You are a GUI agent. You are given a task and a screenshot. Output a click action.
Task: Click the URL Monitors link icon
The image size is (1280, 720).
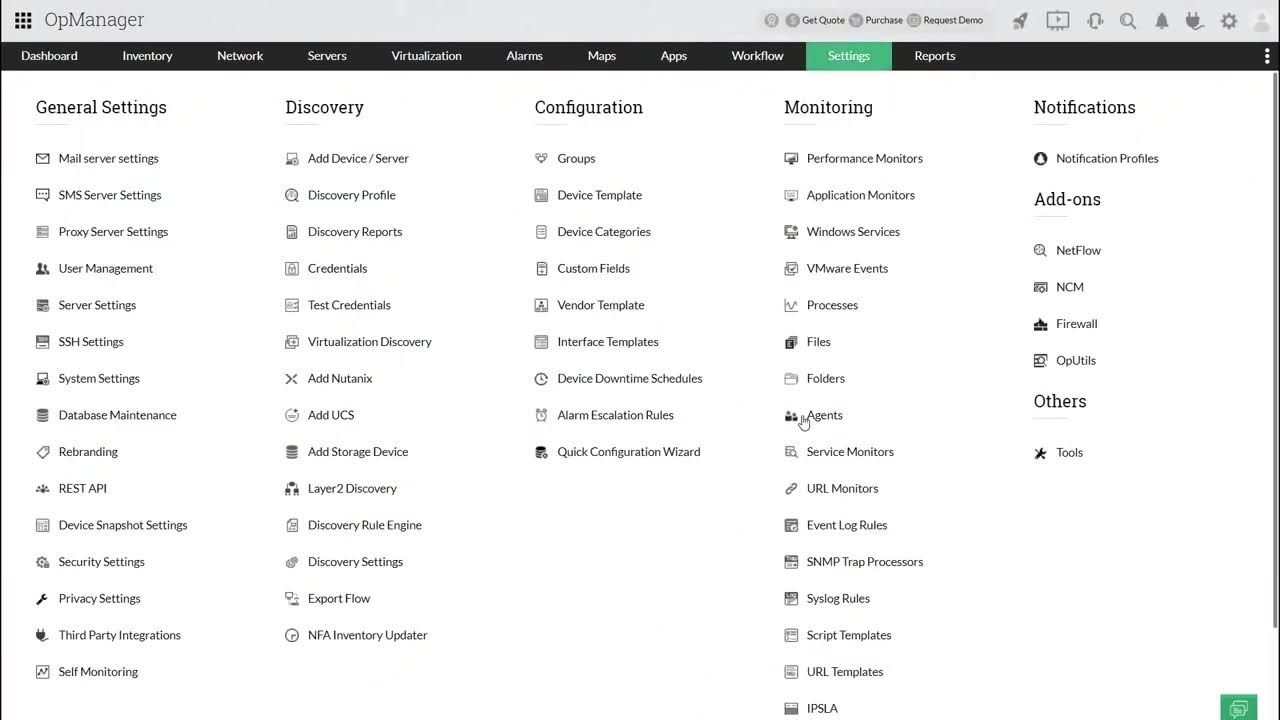[791, 489]
